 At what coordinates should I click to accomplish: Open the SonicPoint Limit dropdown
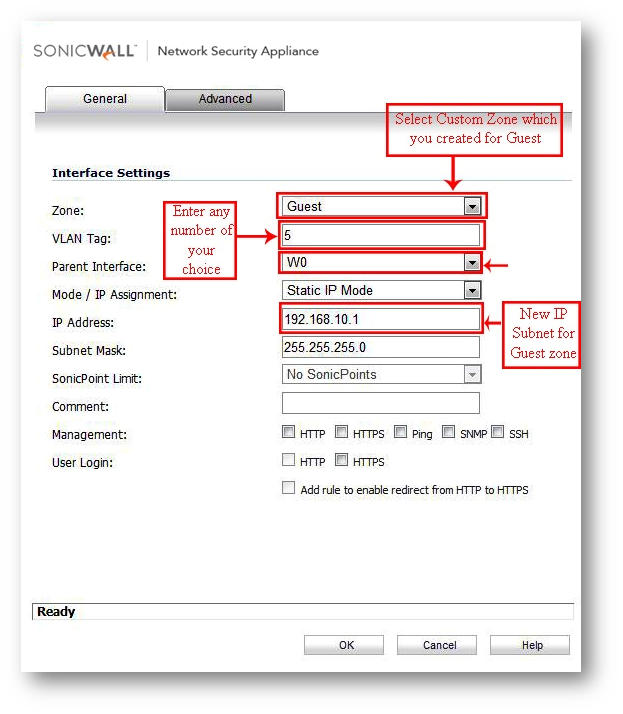pos(381,374)
